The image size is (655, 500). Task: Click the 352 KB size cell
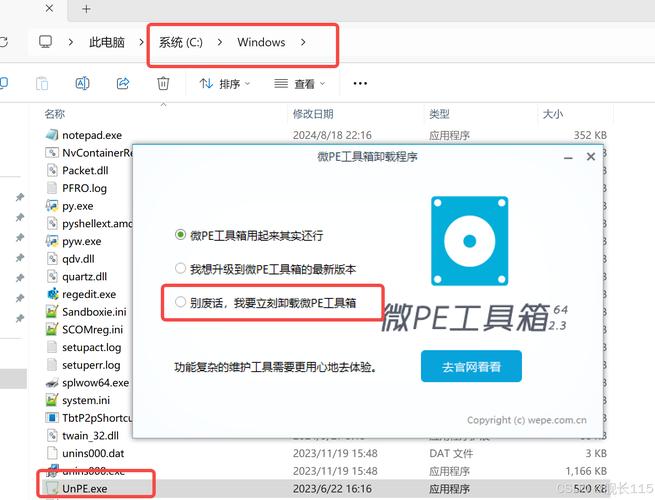click(x=590, y=135)
